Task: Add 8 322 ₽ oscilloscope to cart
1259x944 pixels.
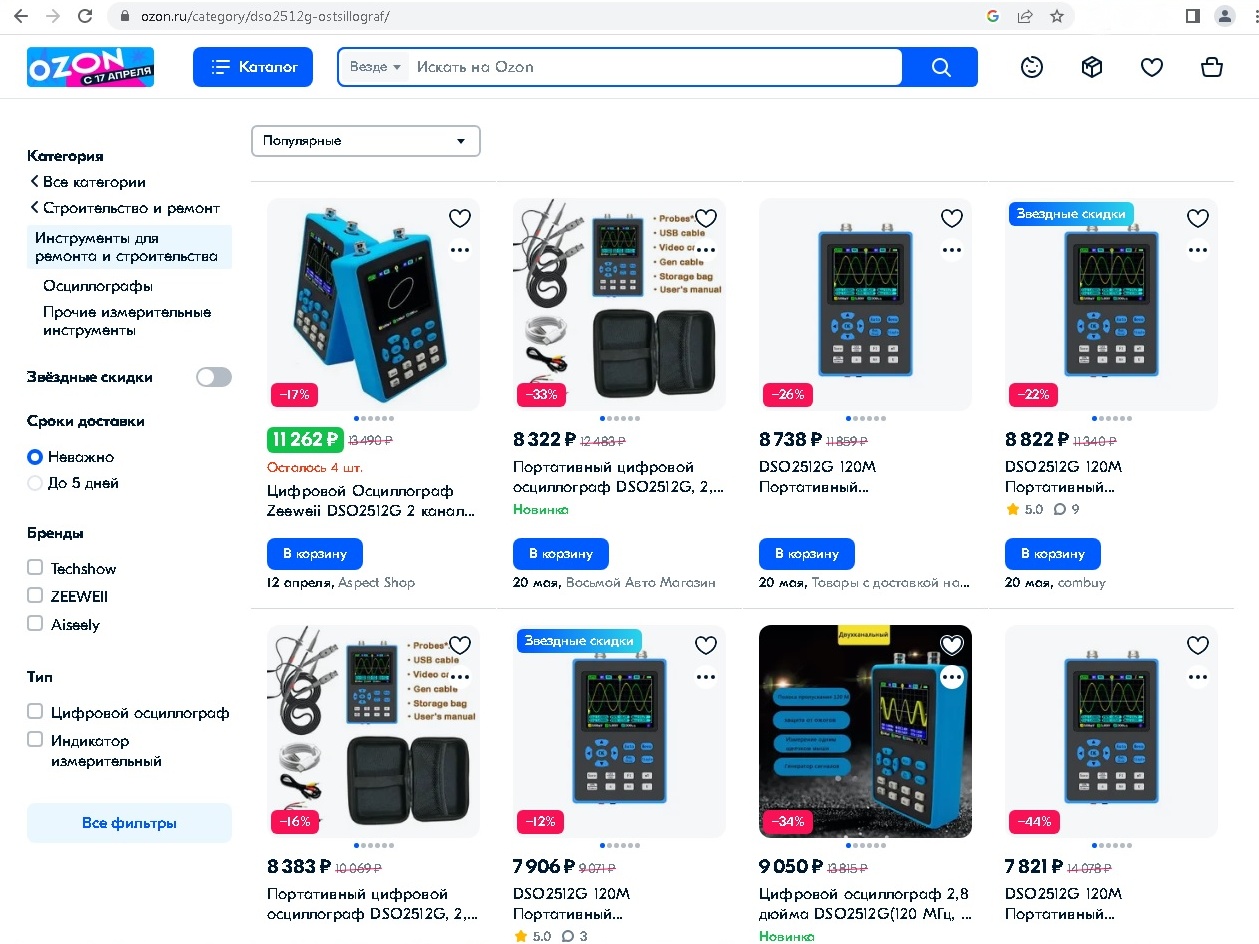Action: pyautogui.click(x=561, y=554)
